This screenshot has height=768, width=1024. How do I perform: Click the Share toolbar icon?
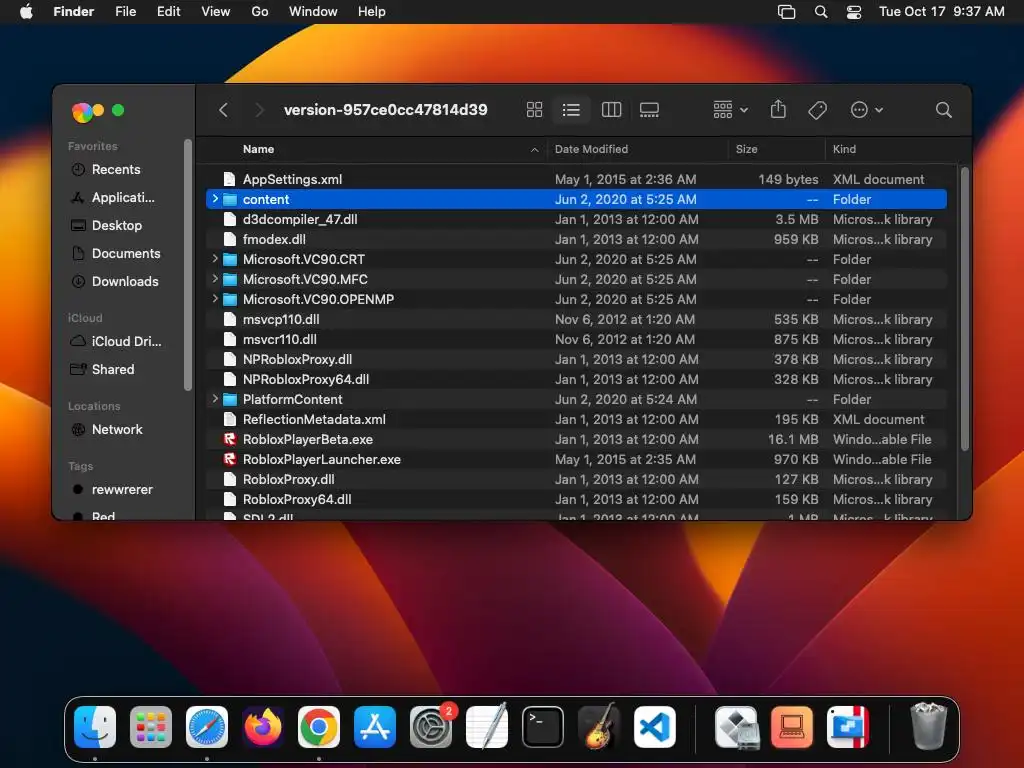pyautogui.click(x=778, y=109)
